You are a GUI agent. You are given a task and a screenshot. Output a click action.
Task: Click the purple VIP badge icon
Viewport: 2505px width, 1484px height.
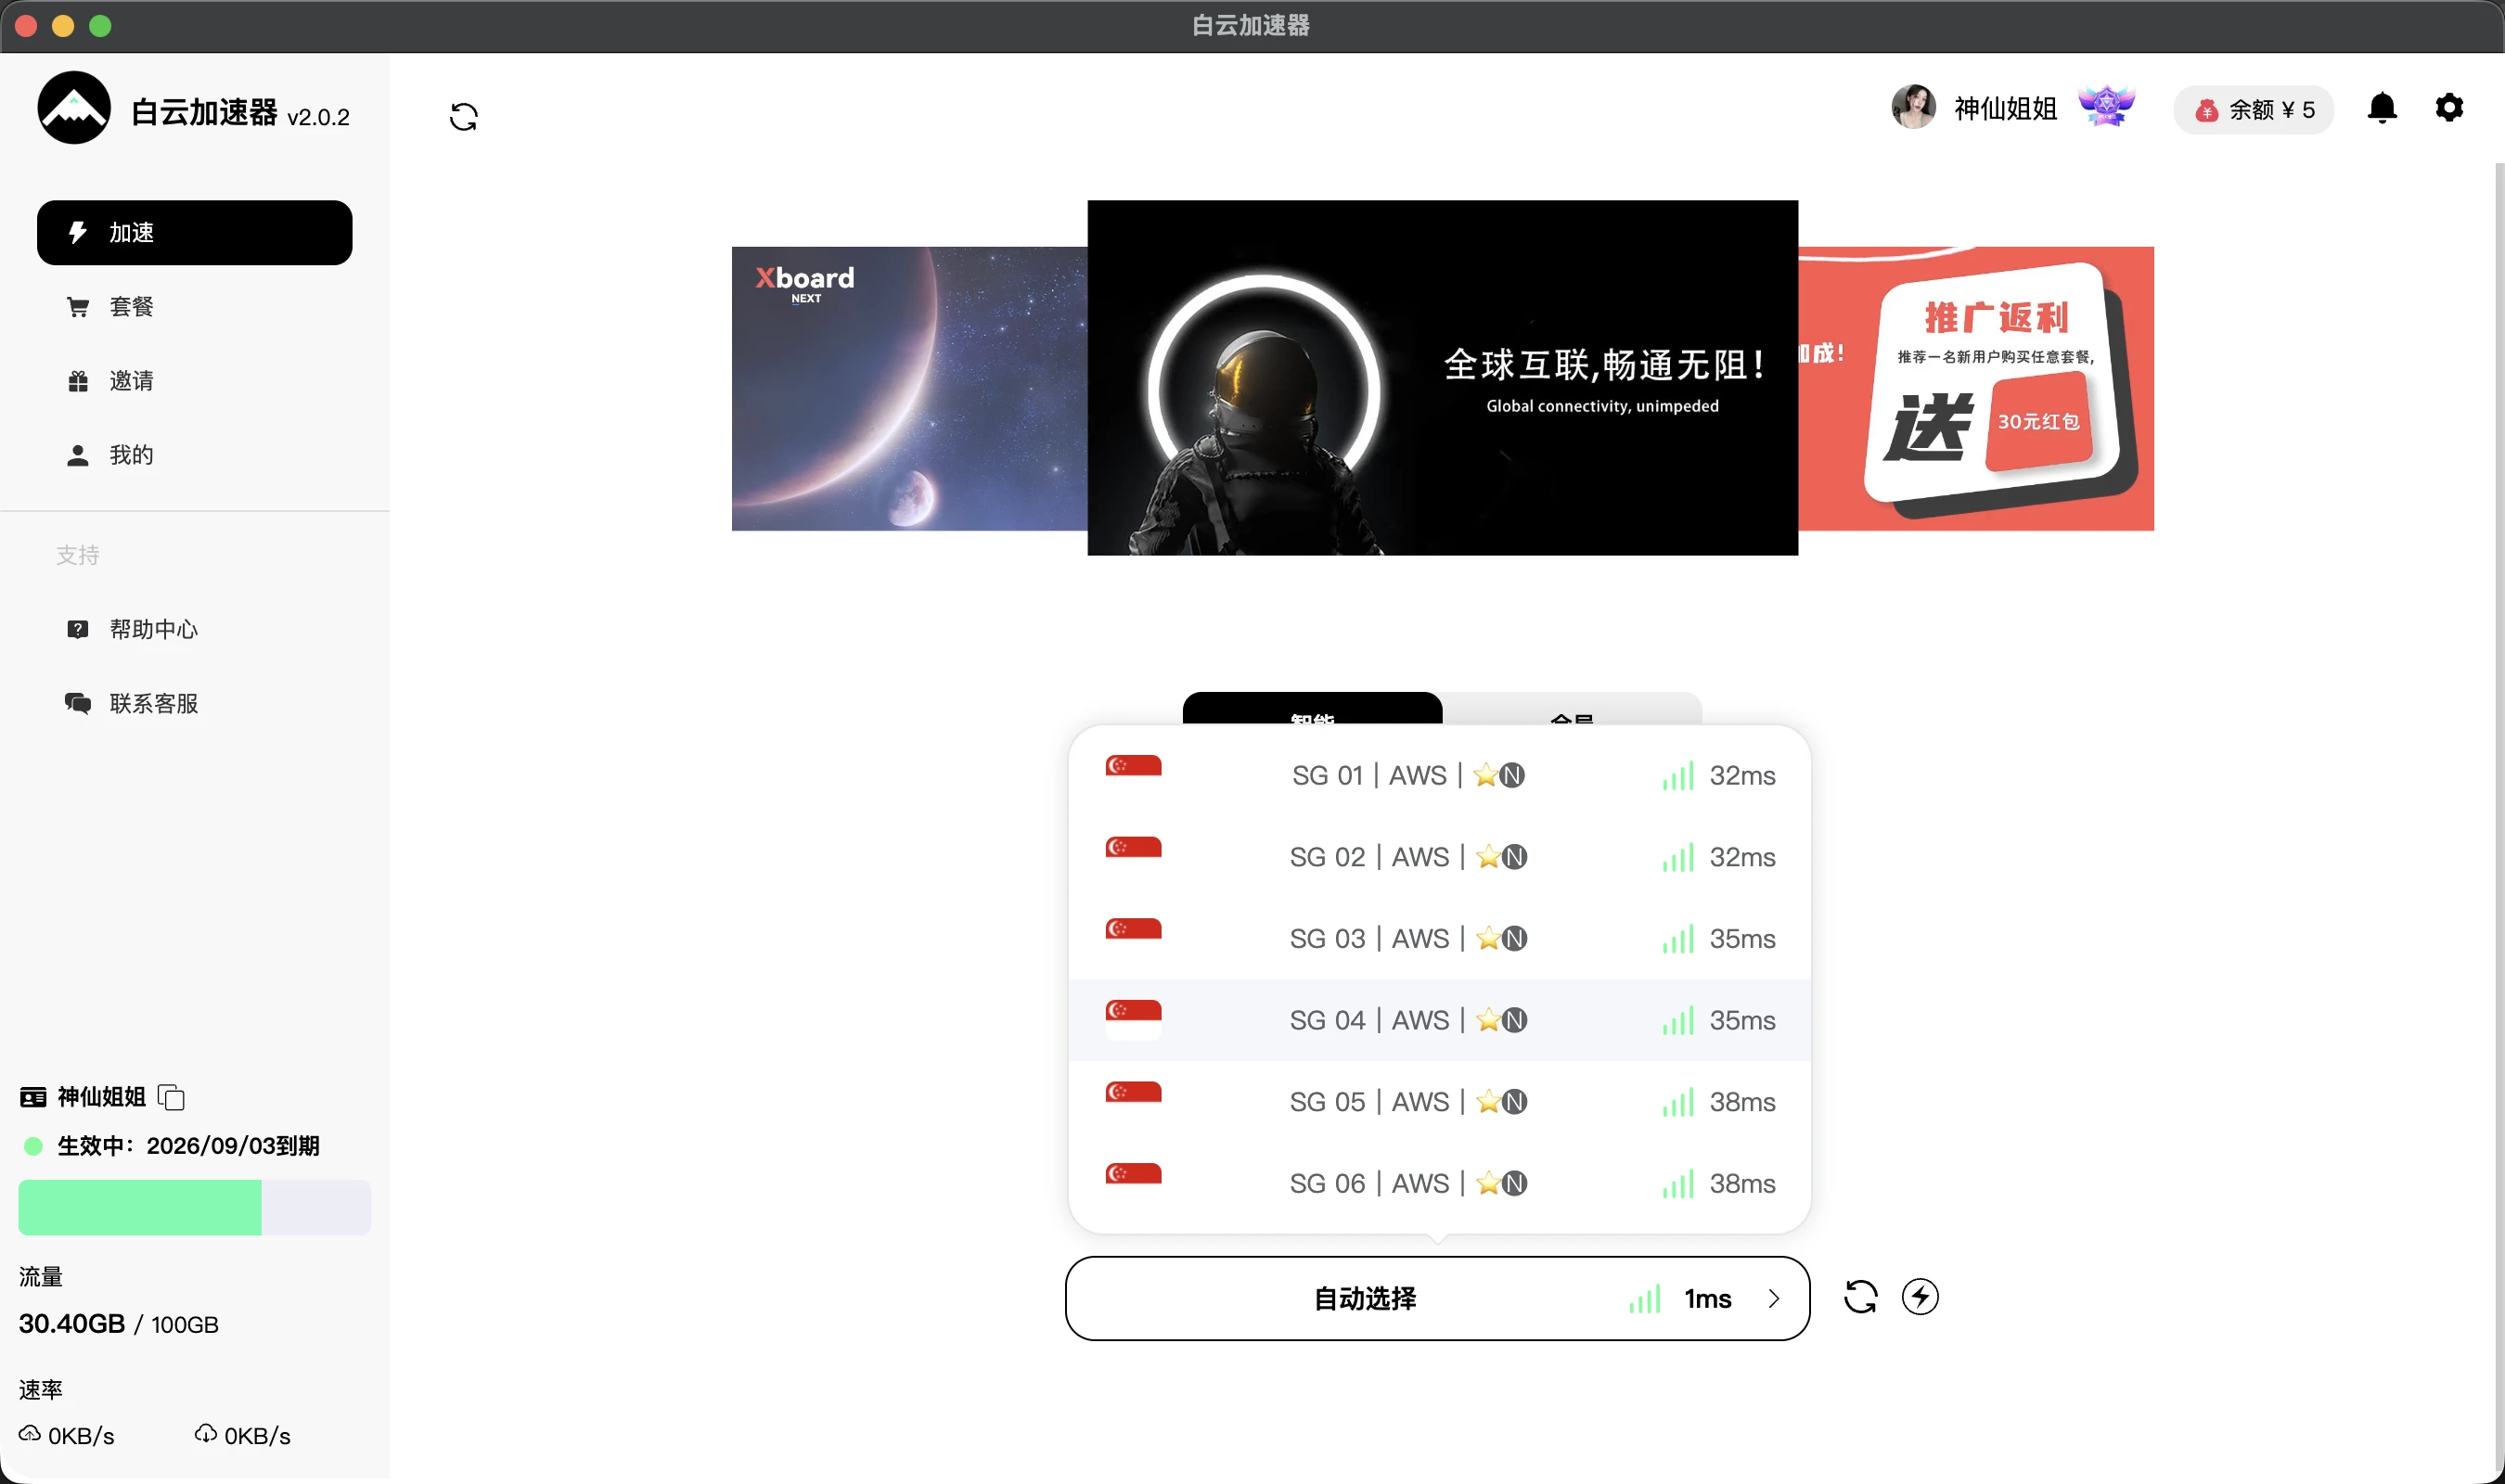(2106, 106)
